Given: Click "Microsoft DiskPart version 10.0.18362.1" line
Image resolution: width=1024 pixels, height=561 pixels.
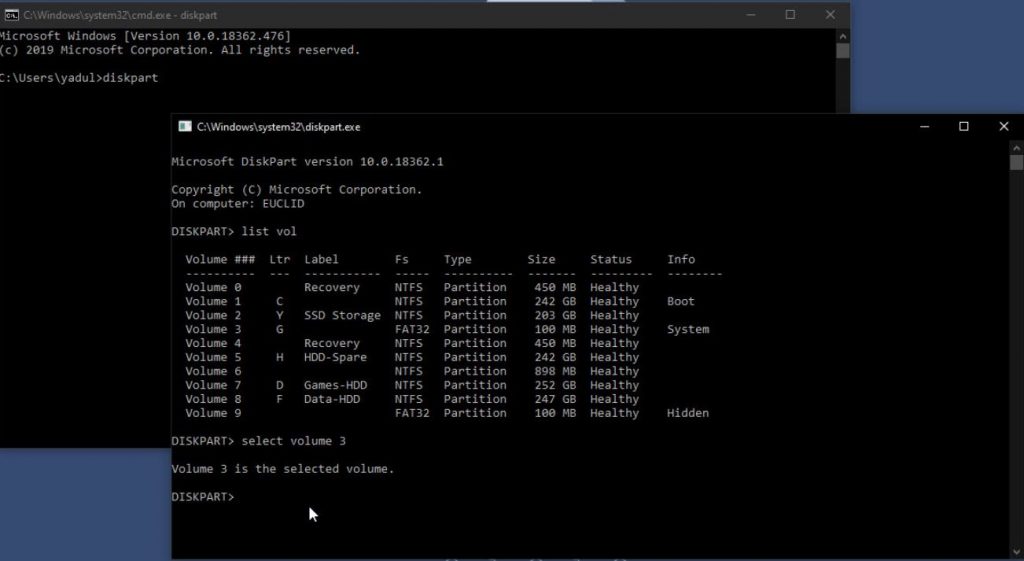Looking at the screenshot, I should pyautogui.click(x=307, y=162).
